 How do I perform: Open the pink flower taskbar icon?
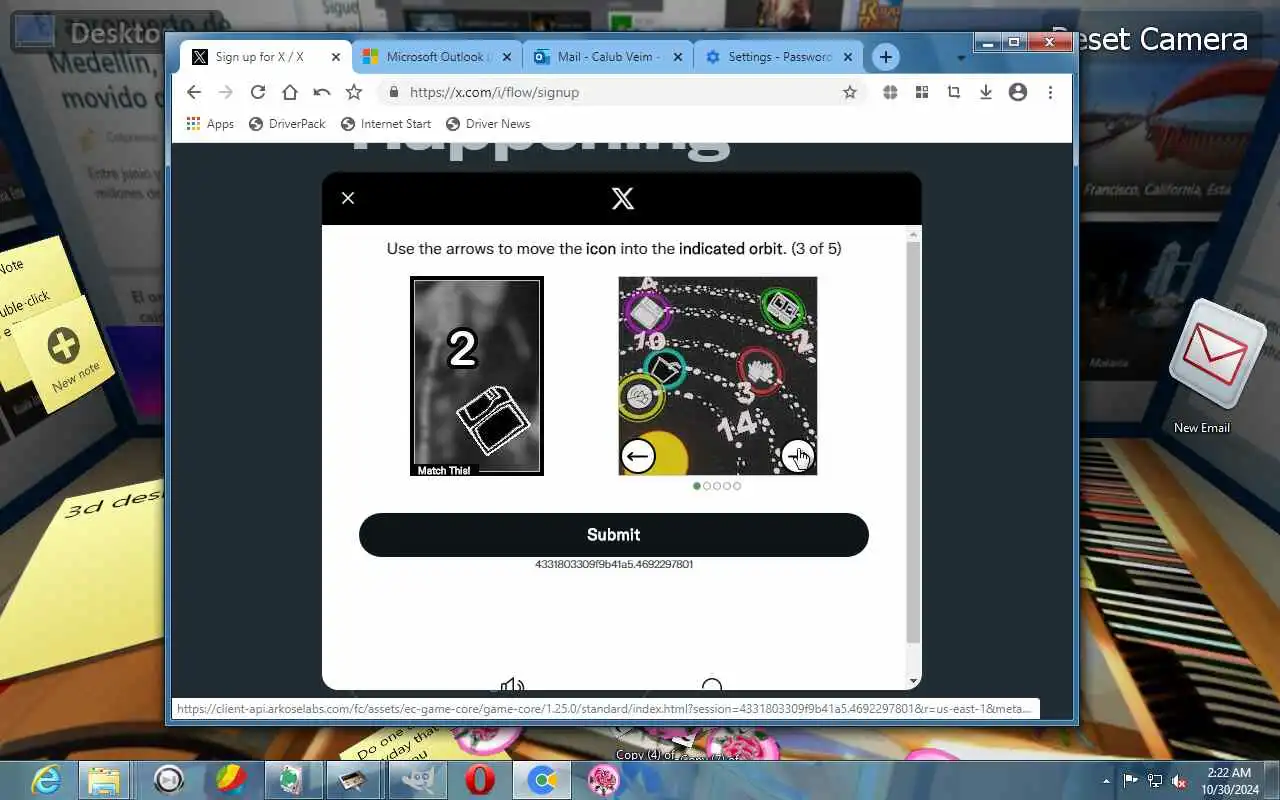point(603,780)
